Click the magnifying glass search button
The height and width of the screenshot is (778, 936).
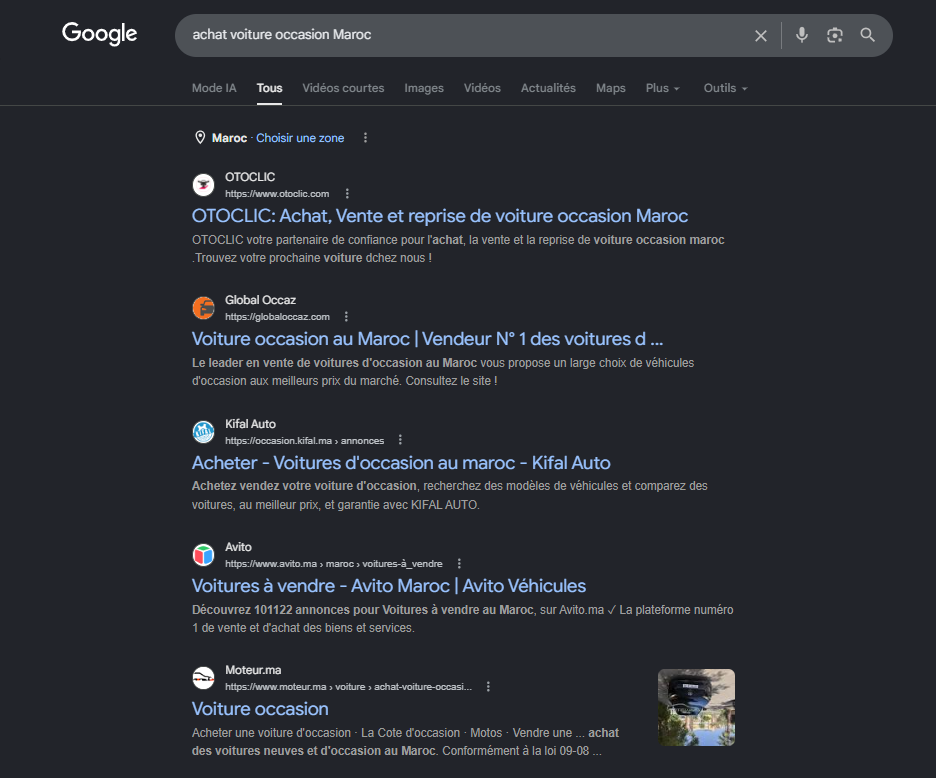click(867, 35)
